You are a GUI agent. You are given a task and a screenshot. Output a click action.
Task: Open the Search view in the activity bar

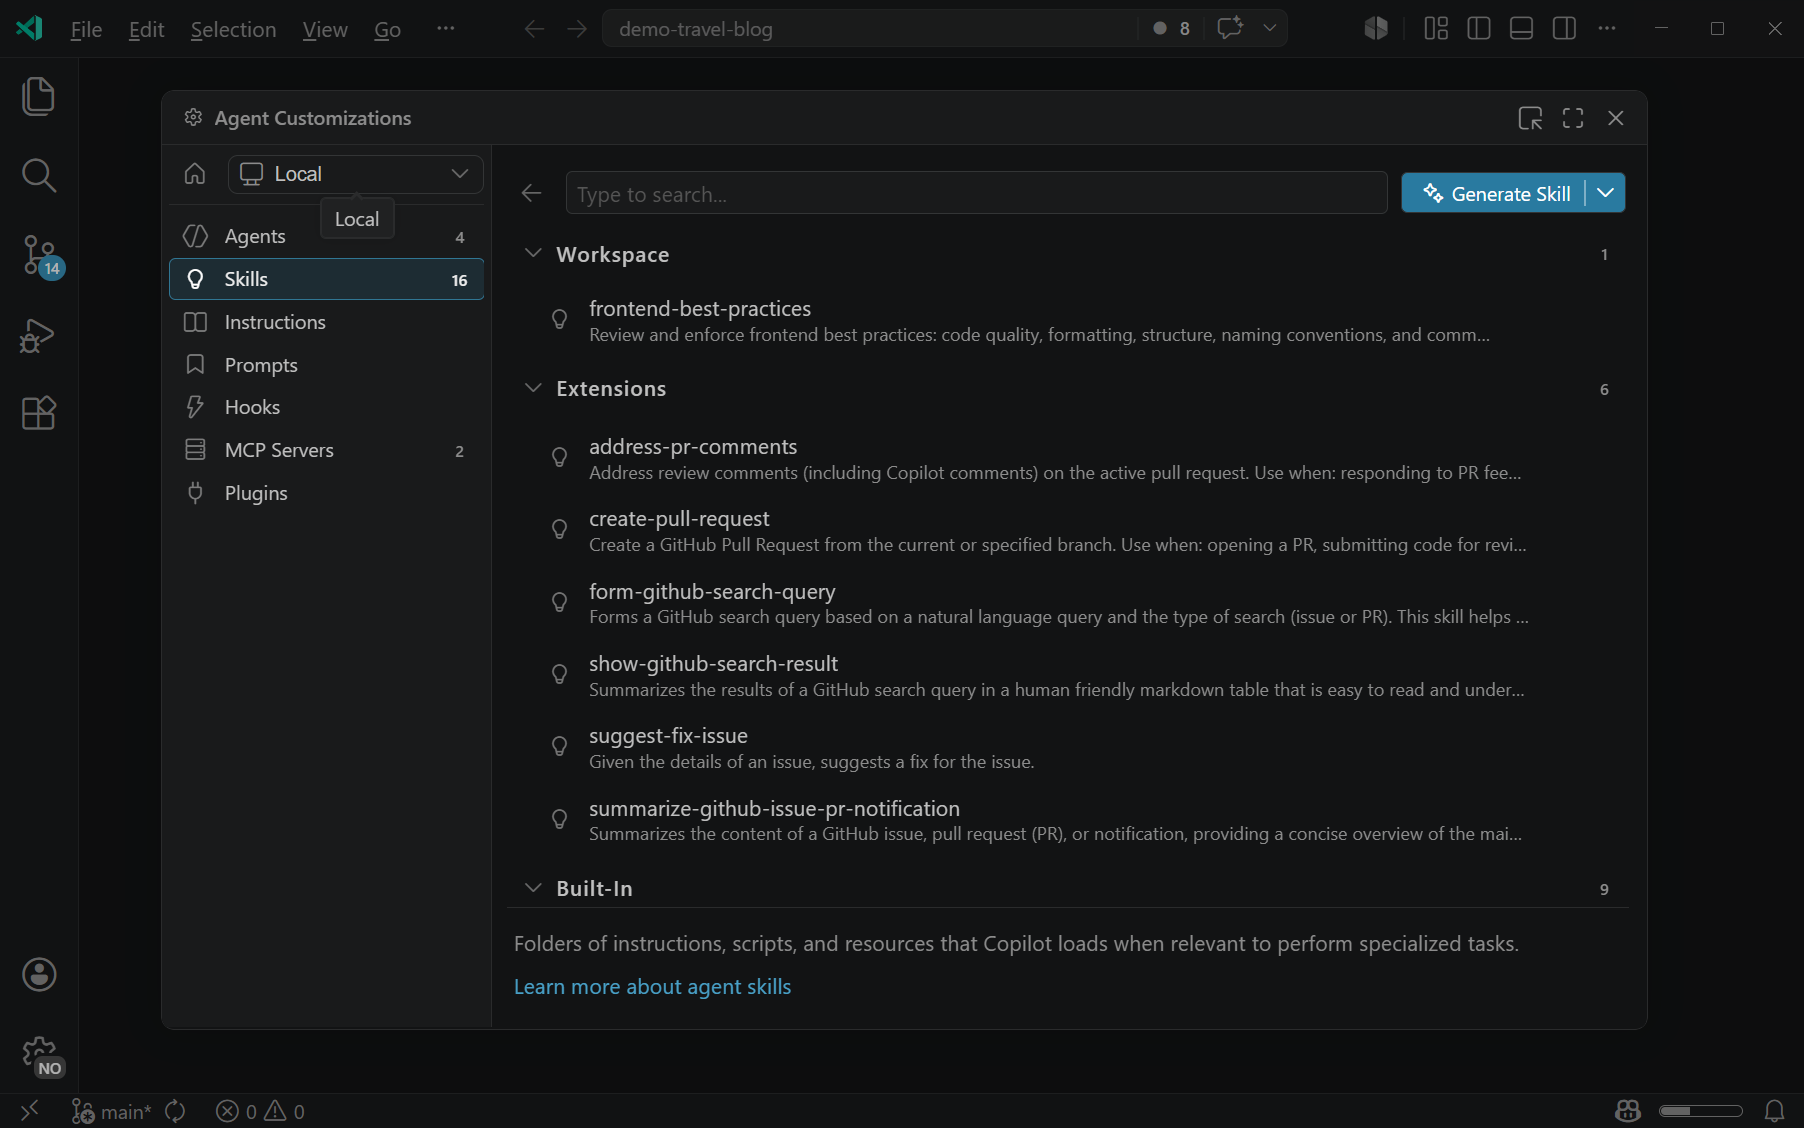click(x=38, y=176)
